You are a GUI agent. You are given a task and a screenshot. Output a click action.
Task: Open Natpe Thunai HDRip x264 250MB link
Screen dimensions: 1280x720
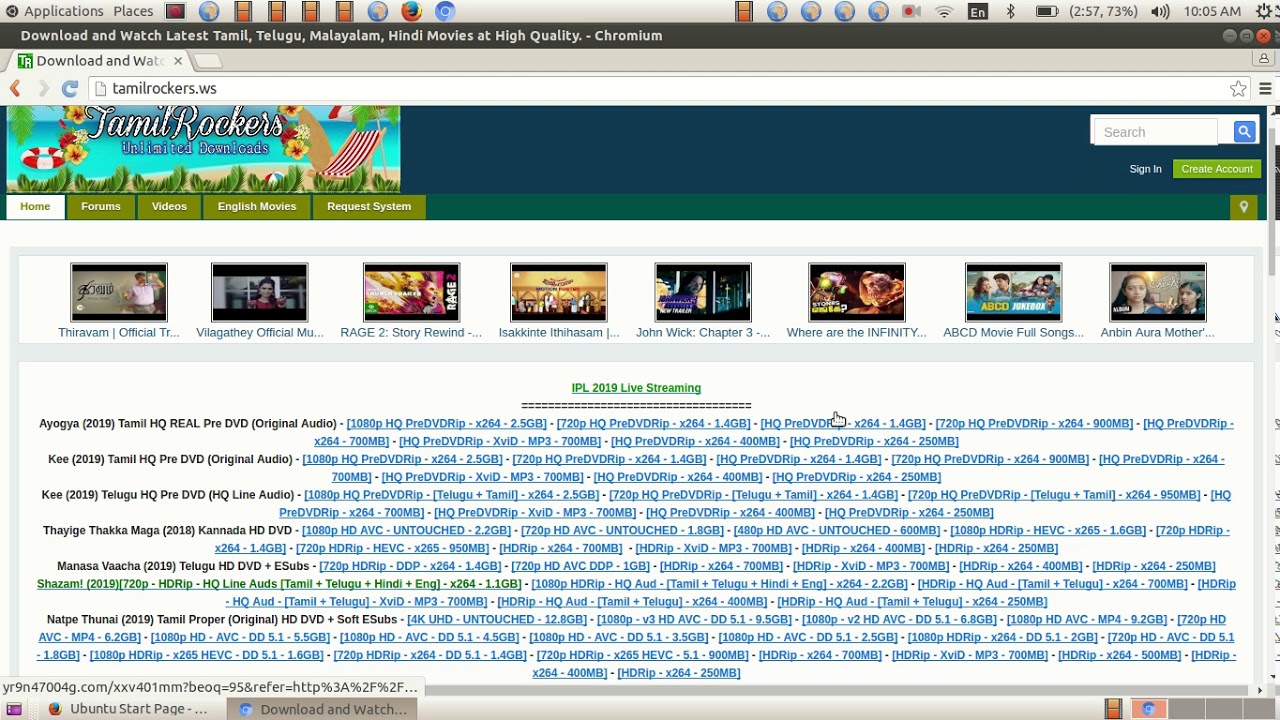679,673
